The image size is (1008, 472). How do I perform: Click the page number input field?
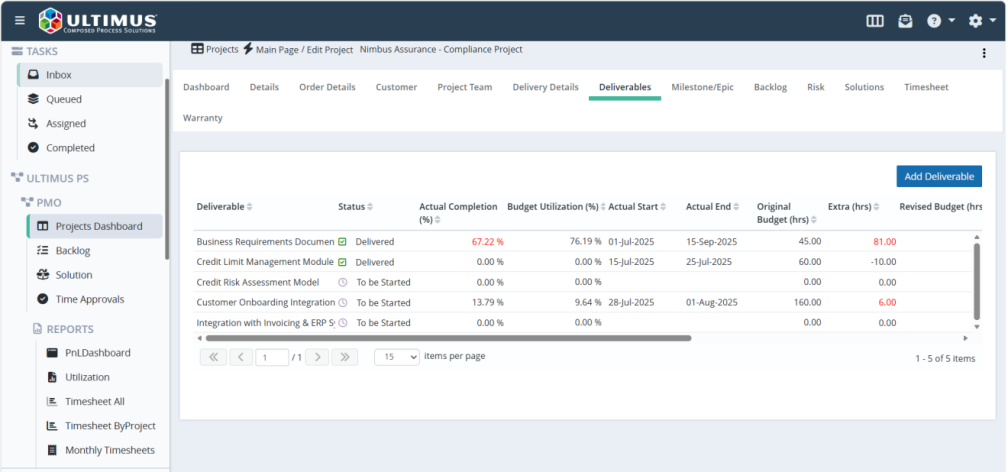[272, 357]
